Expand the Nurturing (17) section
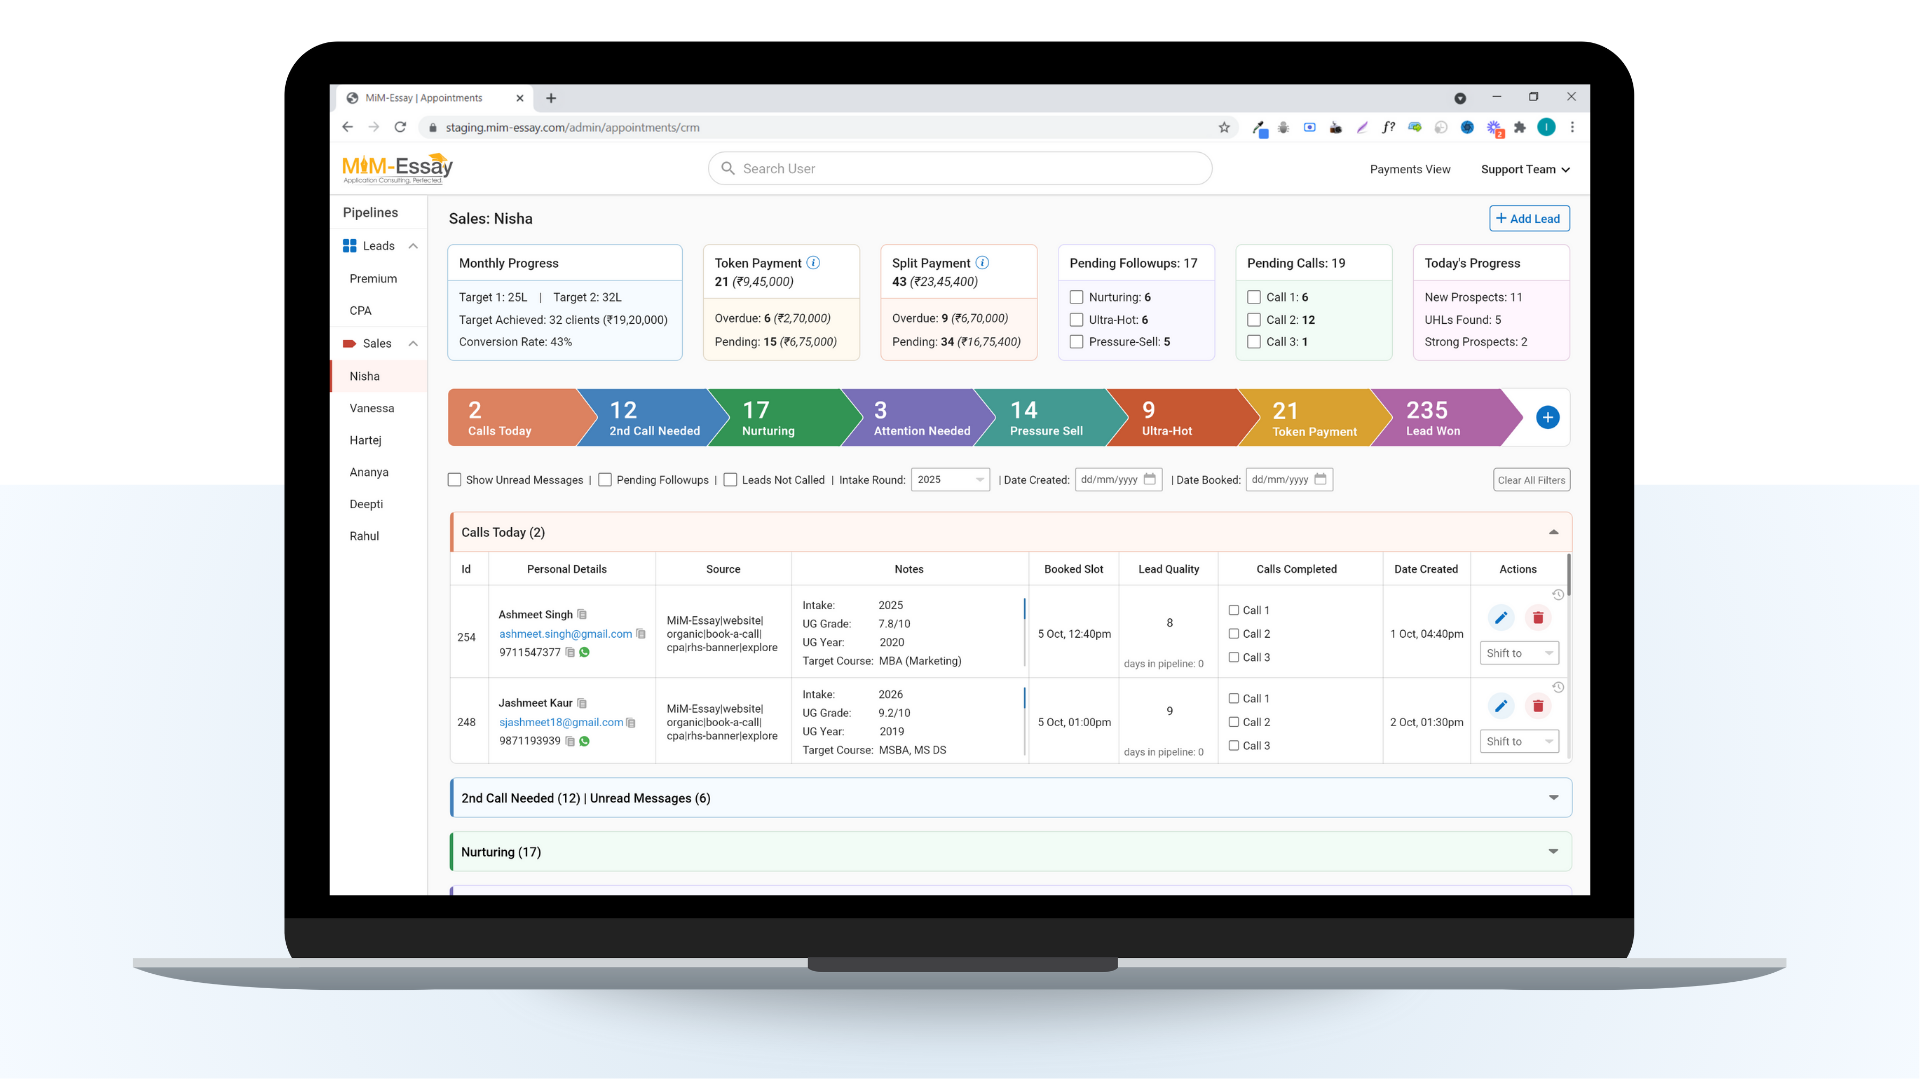 click(1553, 852)
